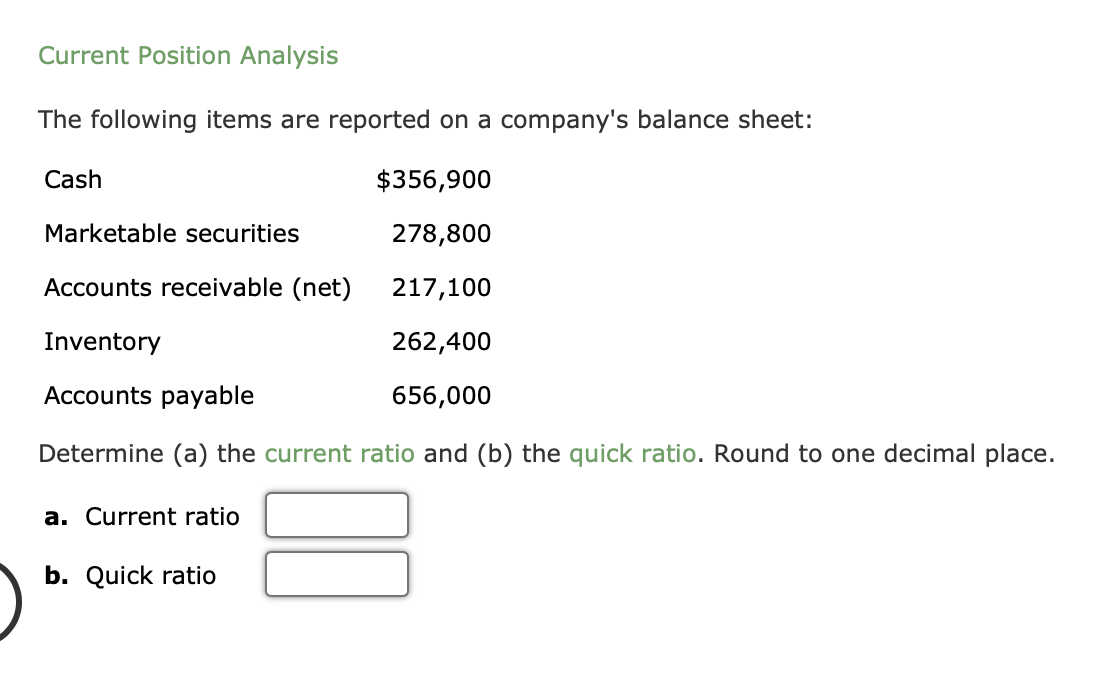This screenshot has width=1120, height=696.
Task: Select the Accounts receivable value 217,100
Action: coord(440,287)
